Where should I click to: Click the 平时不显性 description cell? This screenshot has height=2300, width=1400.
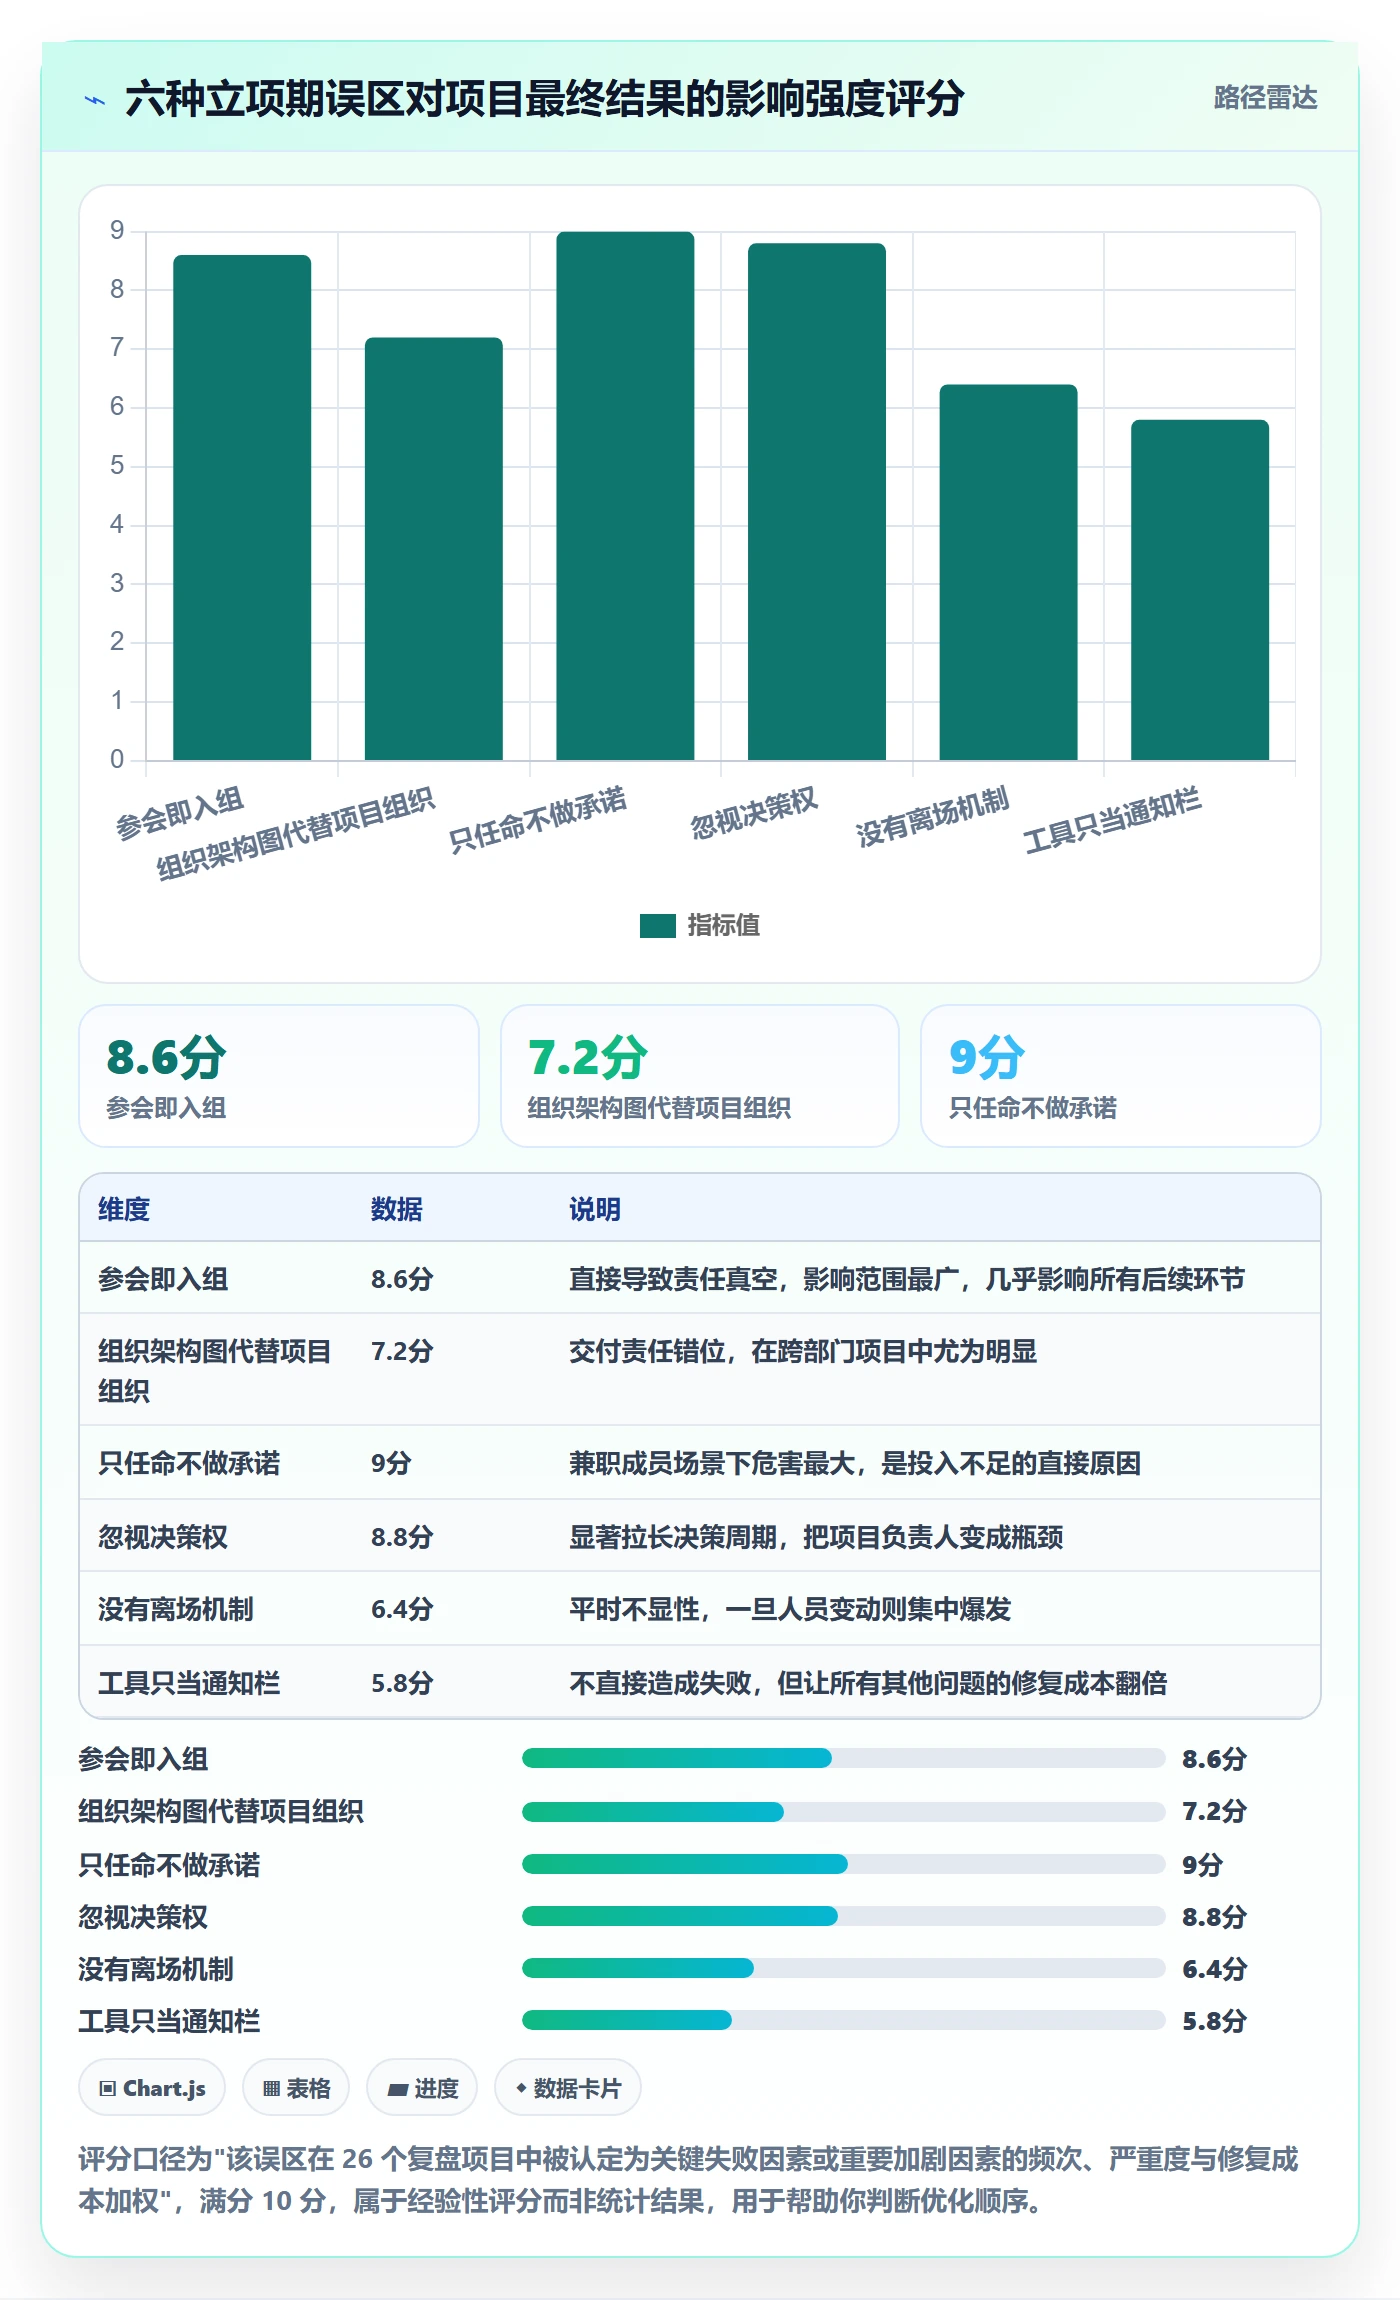[790, 1609]
